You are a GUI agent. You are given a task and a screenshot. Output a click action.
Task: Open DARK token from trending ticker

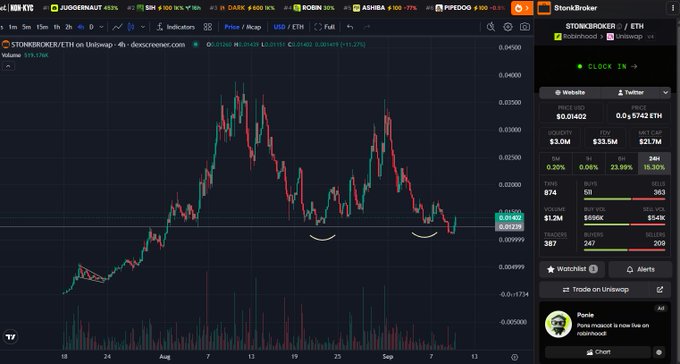tap(242, 8)
